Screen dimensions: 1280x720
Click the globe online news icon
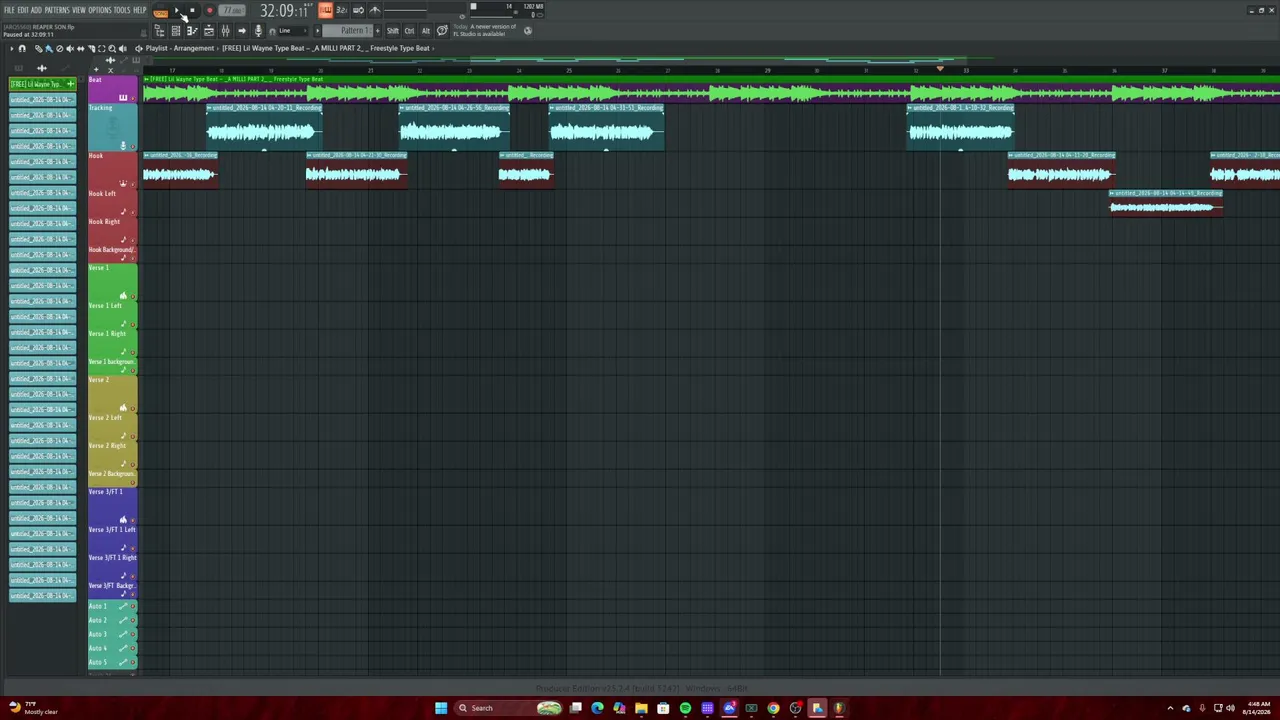[528, 31]
